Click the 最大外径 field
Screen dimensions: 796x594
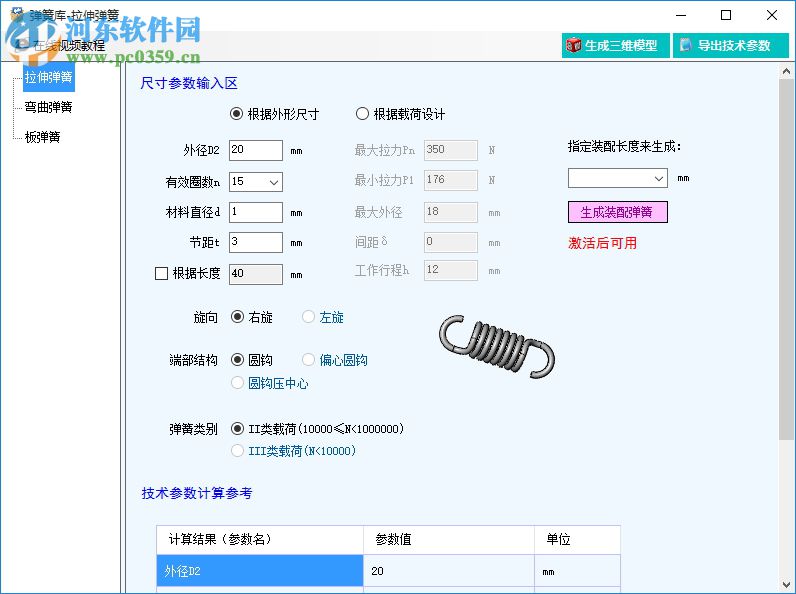(451, 212)
